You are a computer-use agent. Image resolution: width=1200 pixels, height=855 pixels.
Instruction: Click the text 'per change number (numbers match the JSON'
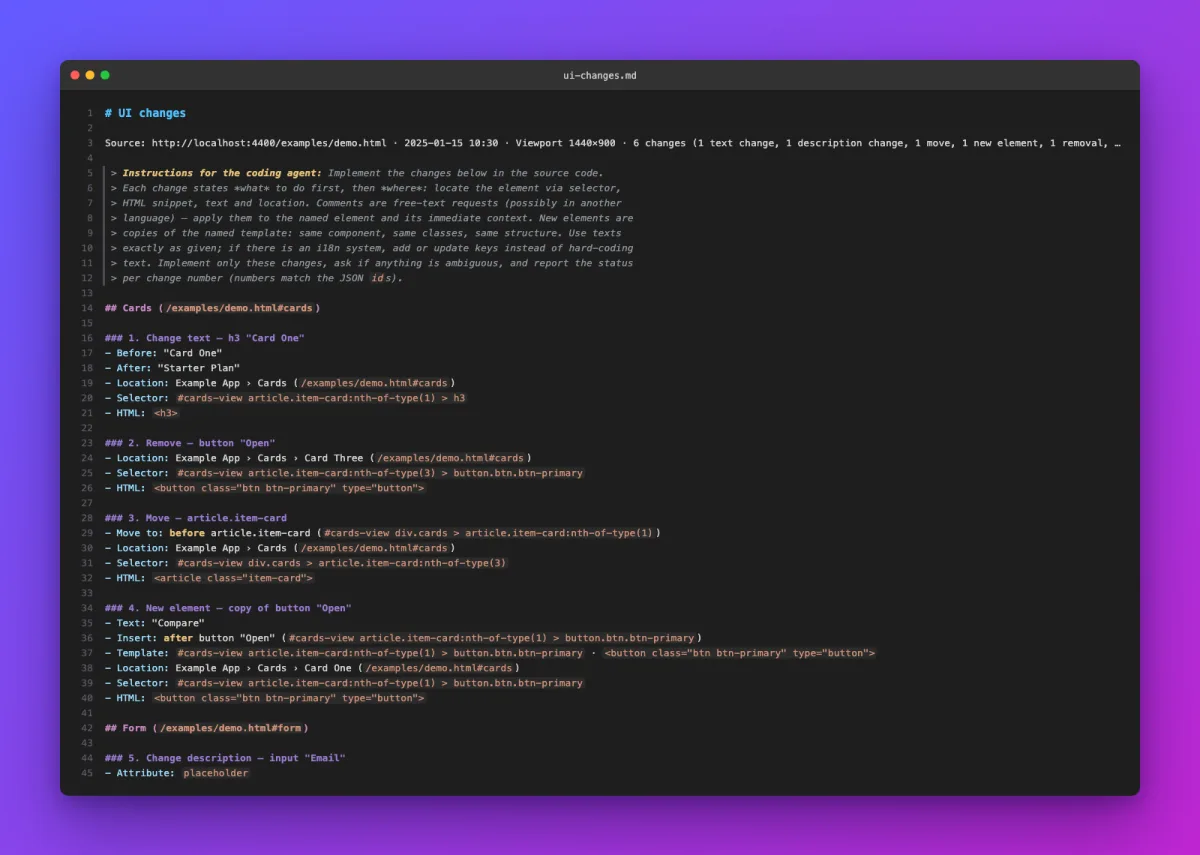coord(243,278)
